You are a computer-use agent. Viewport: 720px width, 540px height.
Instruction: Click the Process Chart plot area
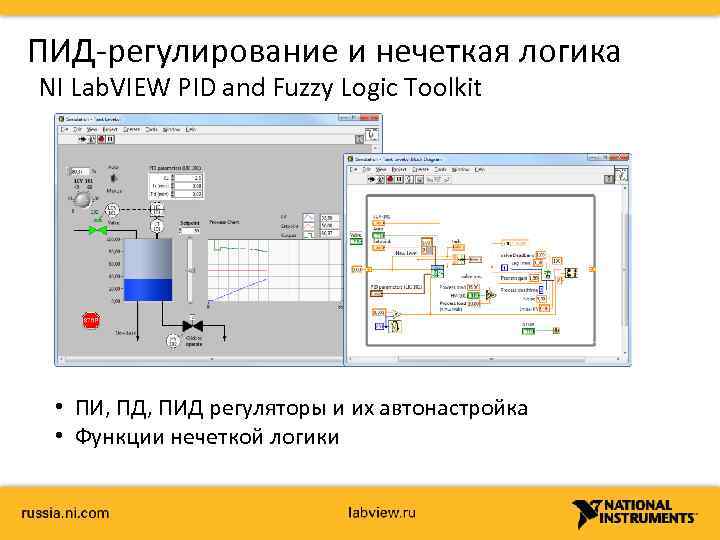(x=274, y=270)
